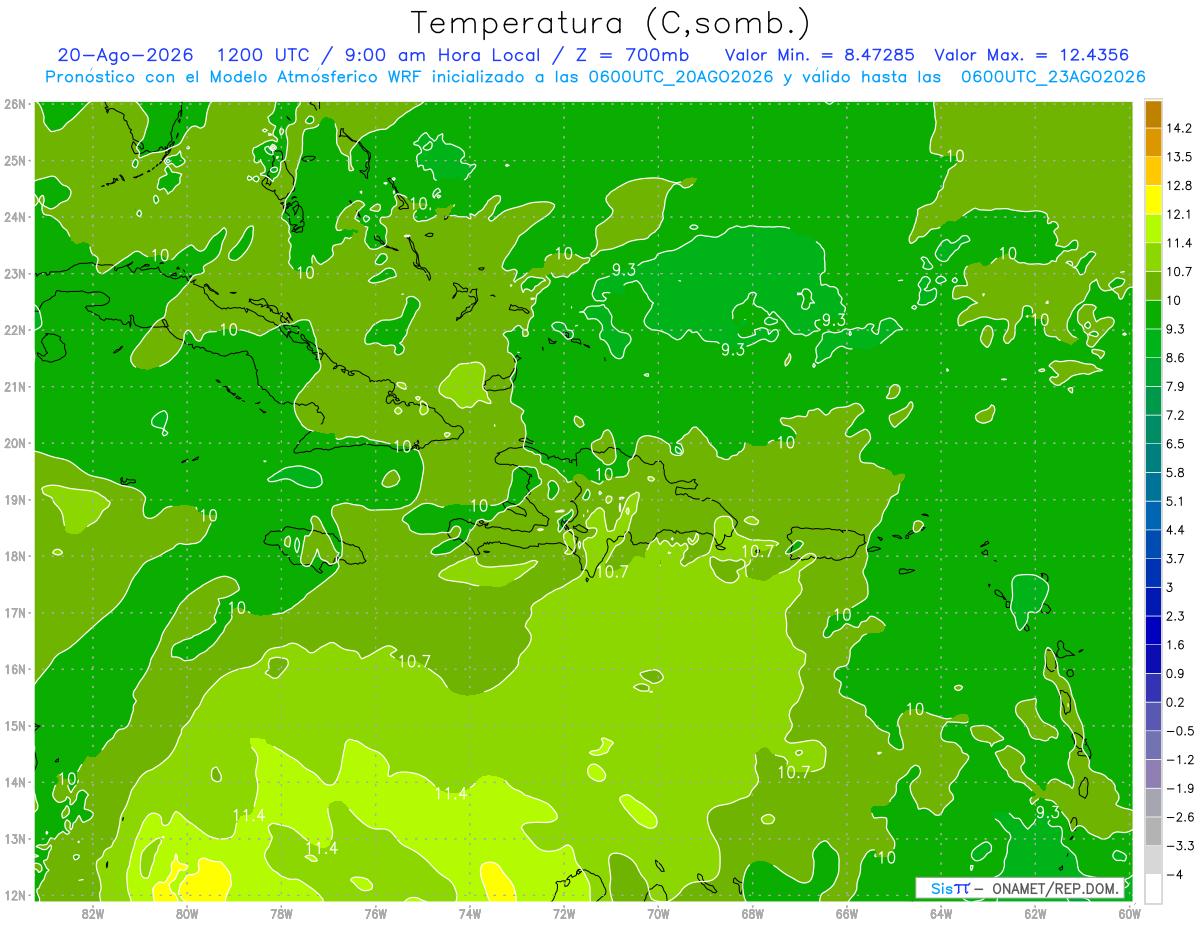Viewport: 1200px width, 927px height.
Task: Click the '9:00 am Hora Local' text
Action: [441, 55]
